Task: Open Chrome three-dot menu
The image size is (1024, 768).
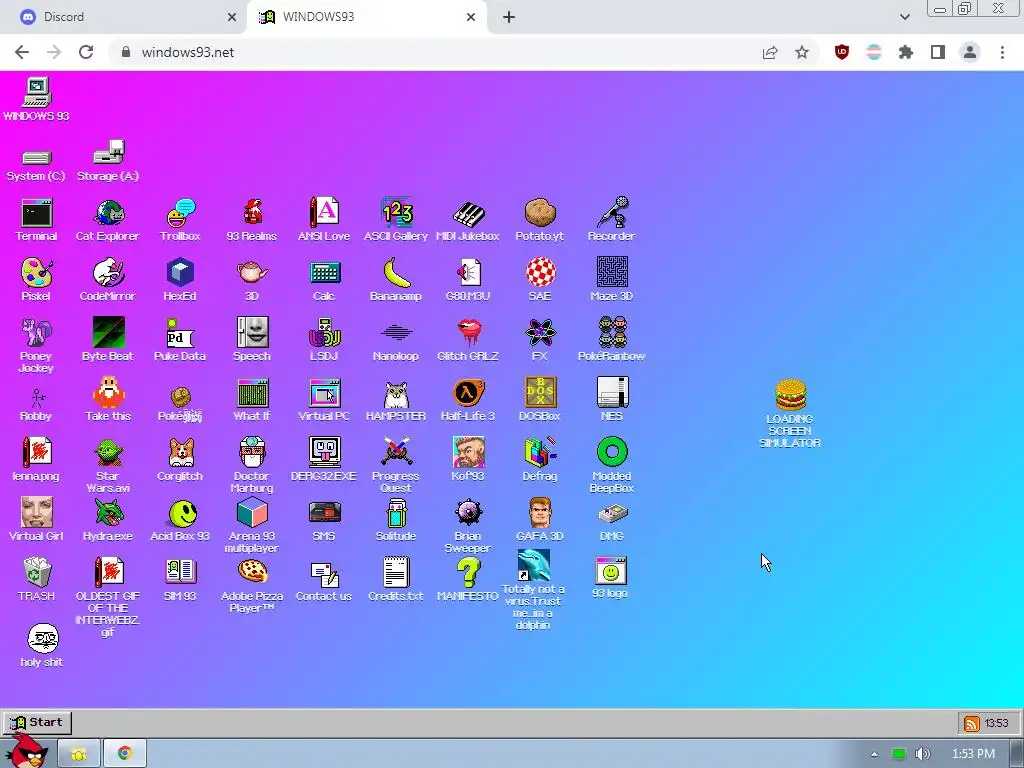Action: tap(1002, 52)
